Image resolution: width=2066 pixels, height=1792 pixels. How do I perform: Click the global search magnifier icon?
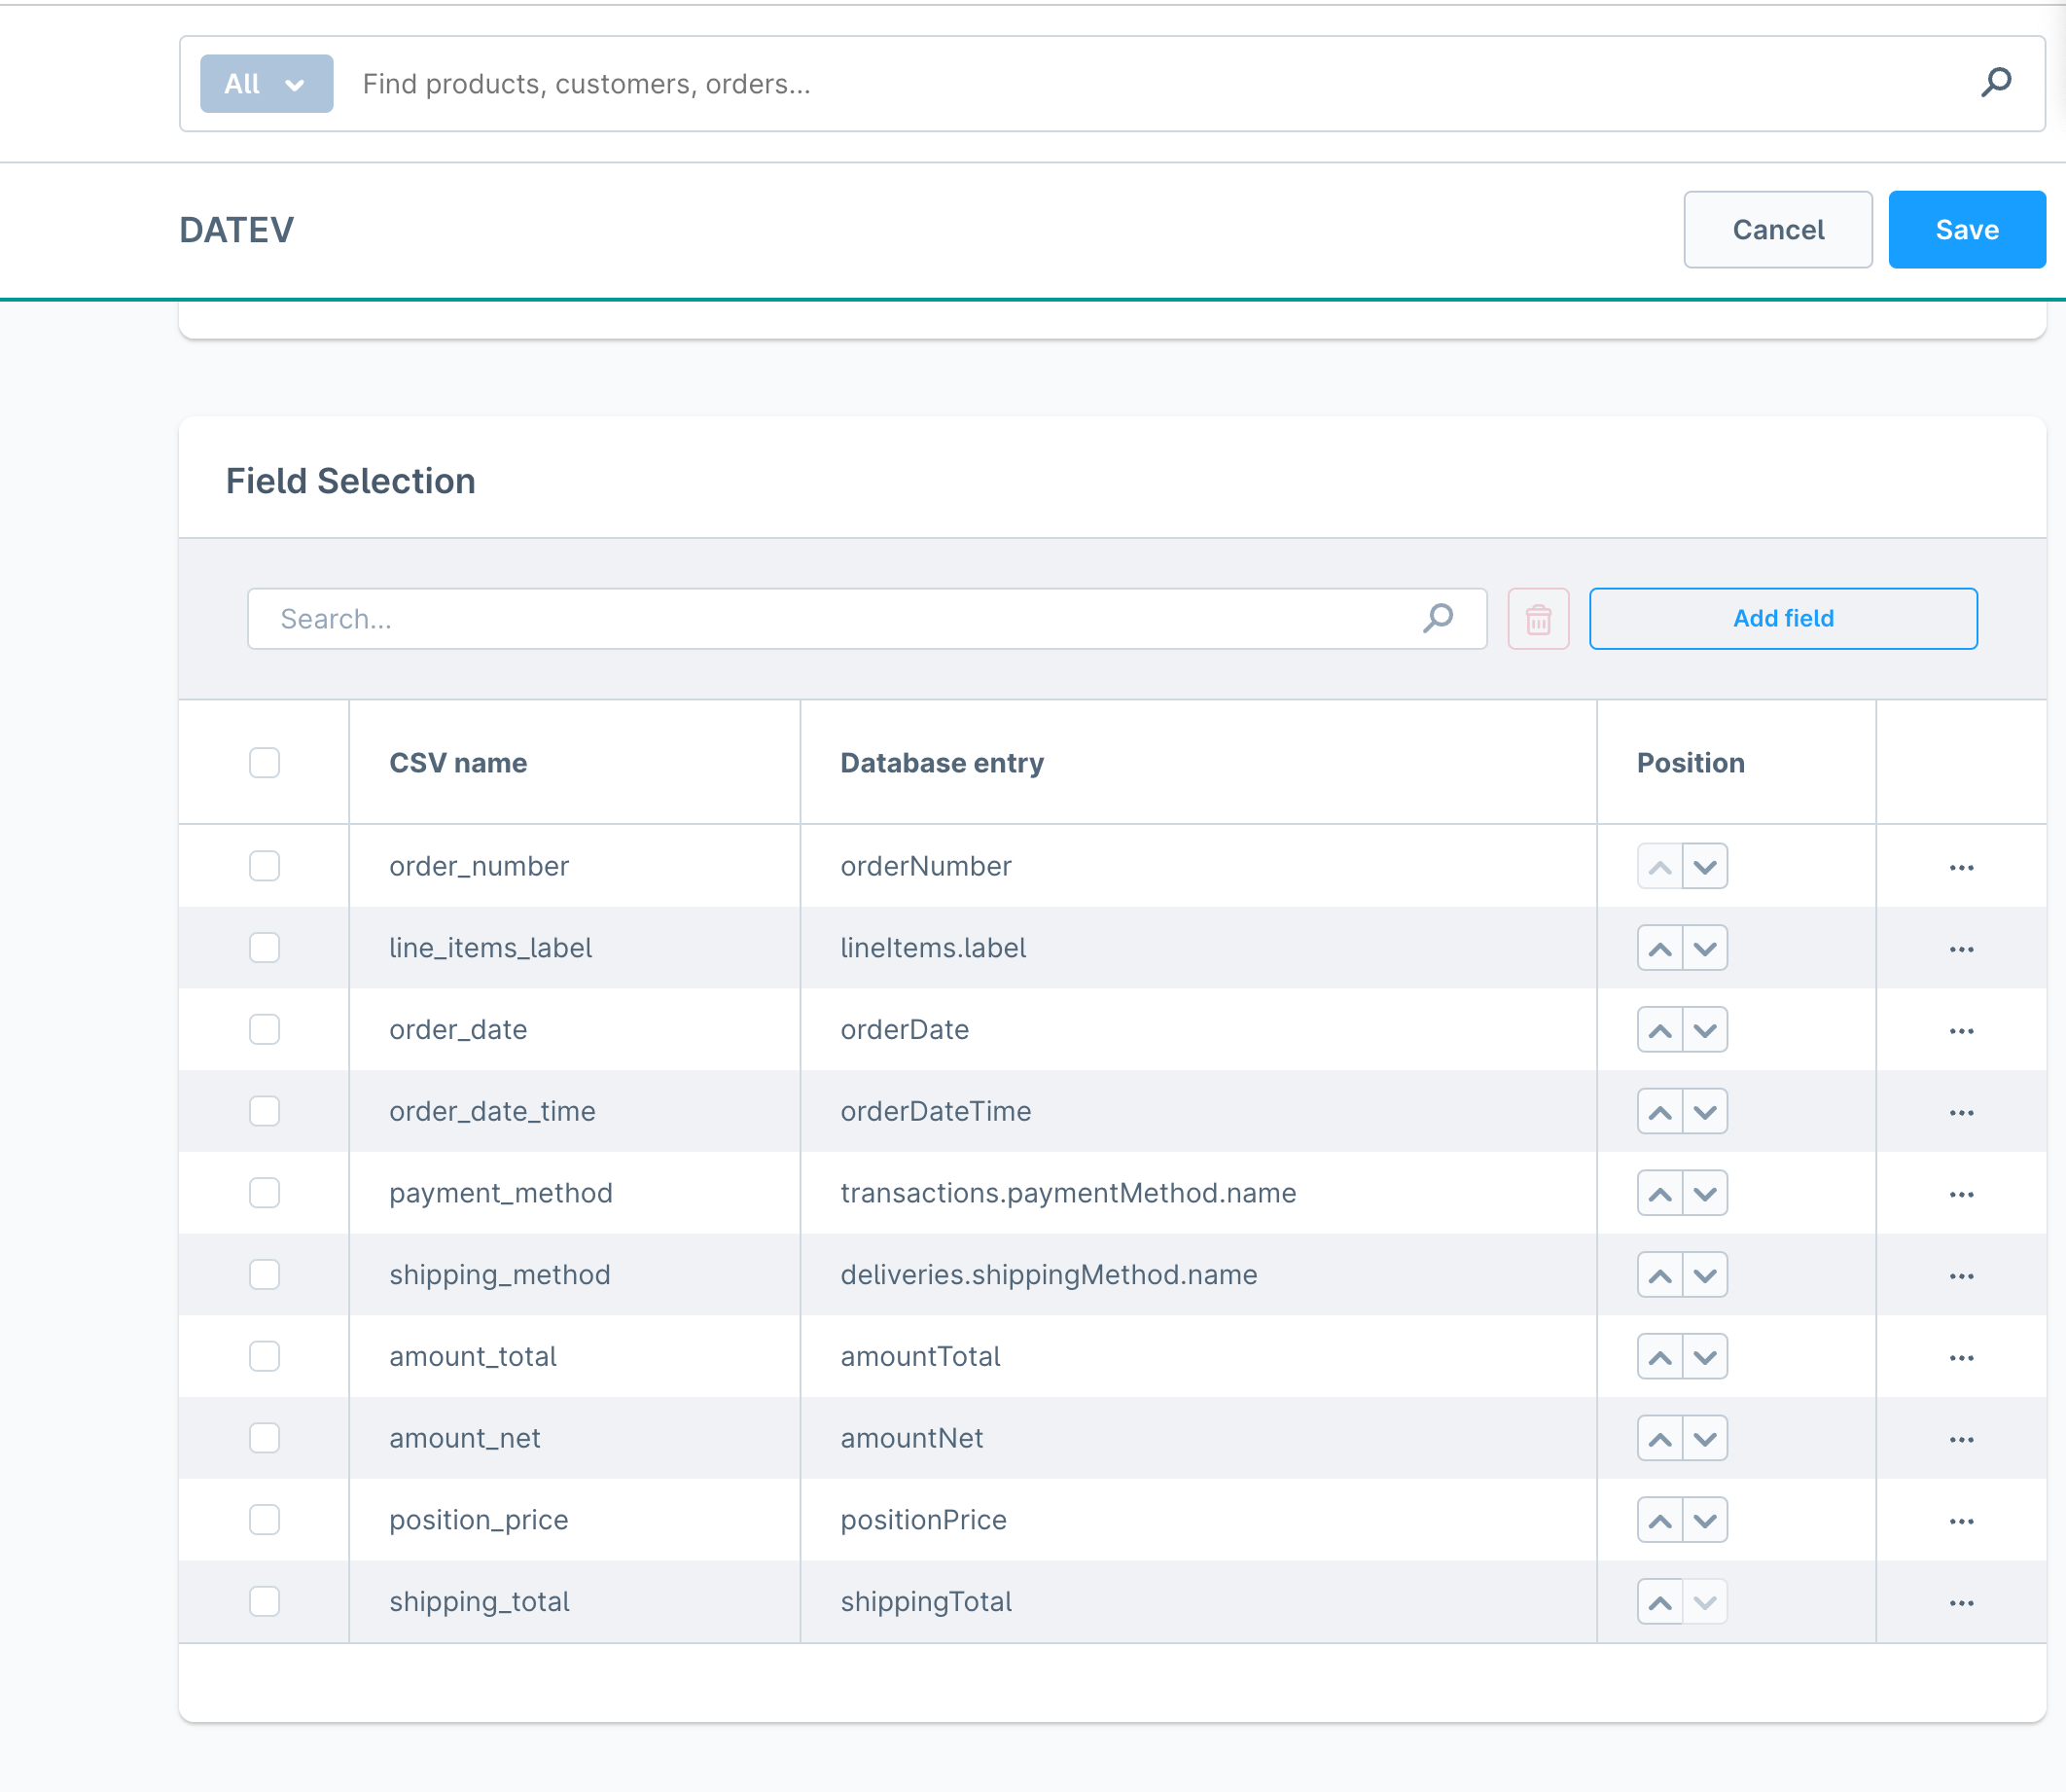click(x=1996, y=83)
